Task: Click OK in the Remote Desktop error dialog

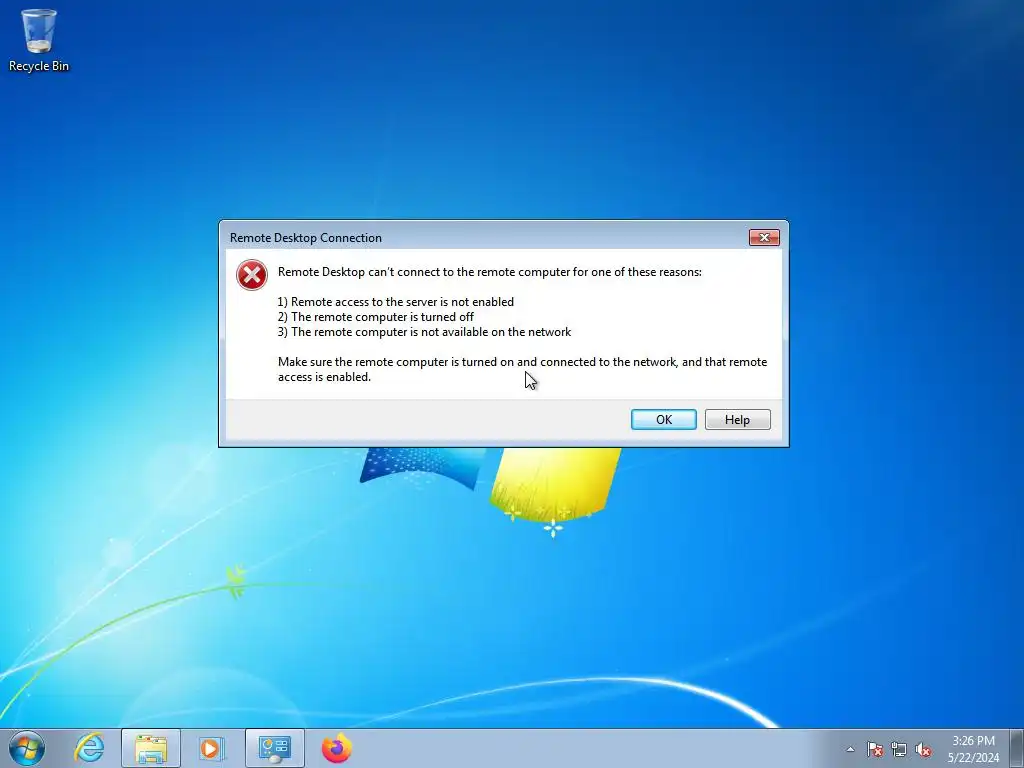Action: [664, 419]
